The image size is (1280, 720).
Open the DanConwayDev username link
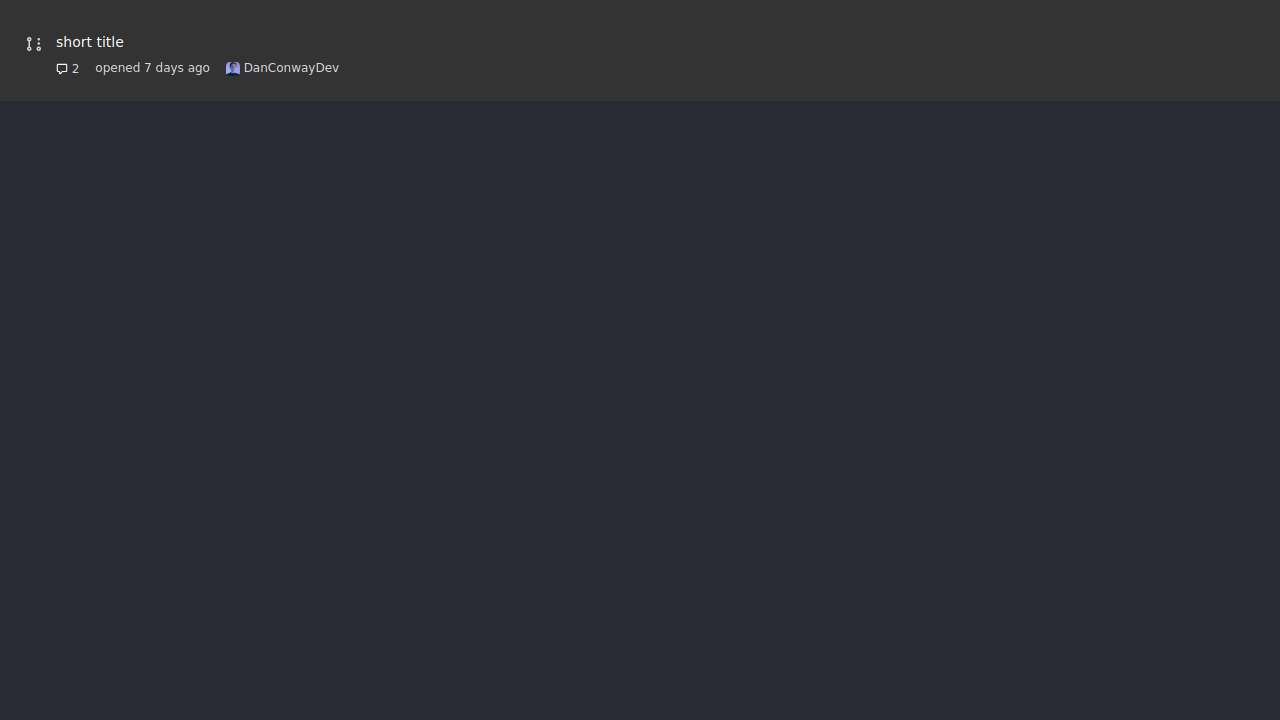pos(291,68)
